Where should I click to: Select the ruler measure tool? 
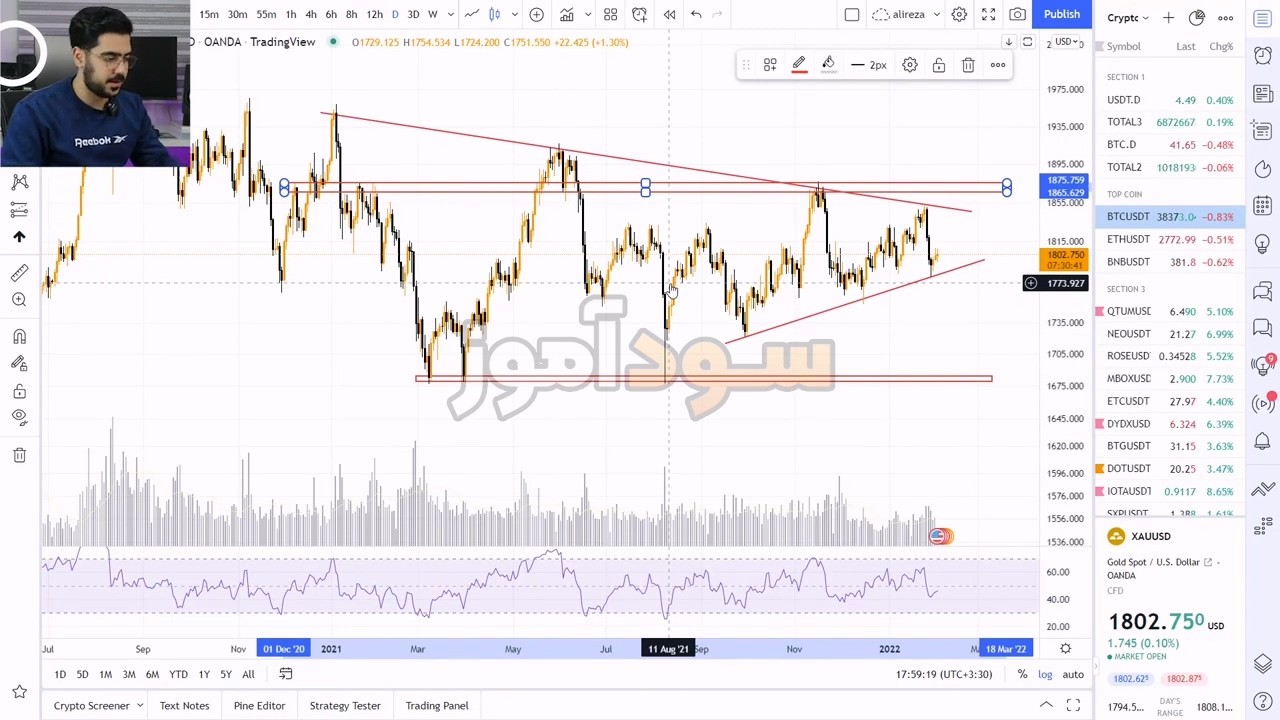click(x=19, y=273)
